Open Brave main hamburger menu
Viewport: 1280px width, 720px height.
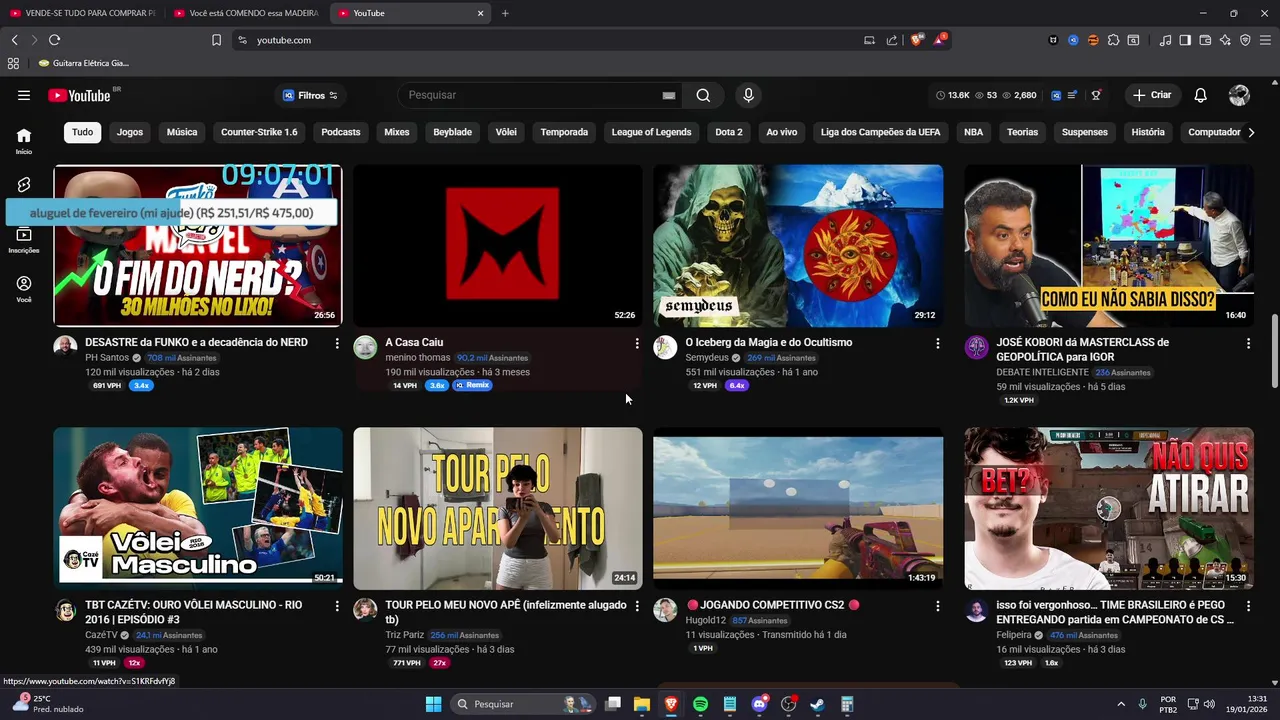point(1265,40)
